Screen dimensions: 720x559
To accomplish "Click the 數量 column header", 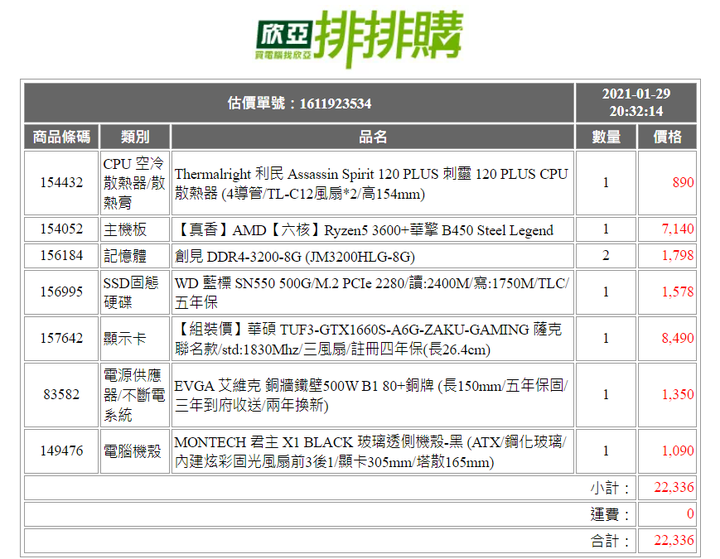I will 606,136.
